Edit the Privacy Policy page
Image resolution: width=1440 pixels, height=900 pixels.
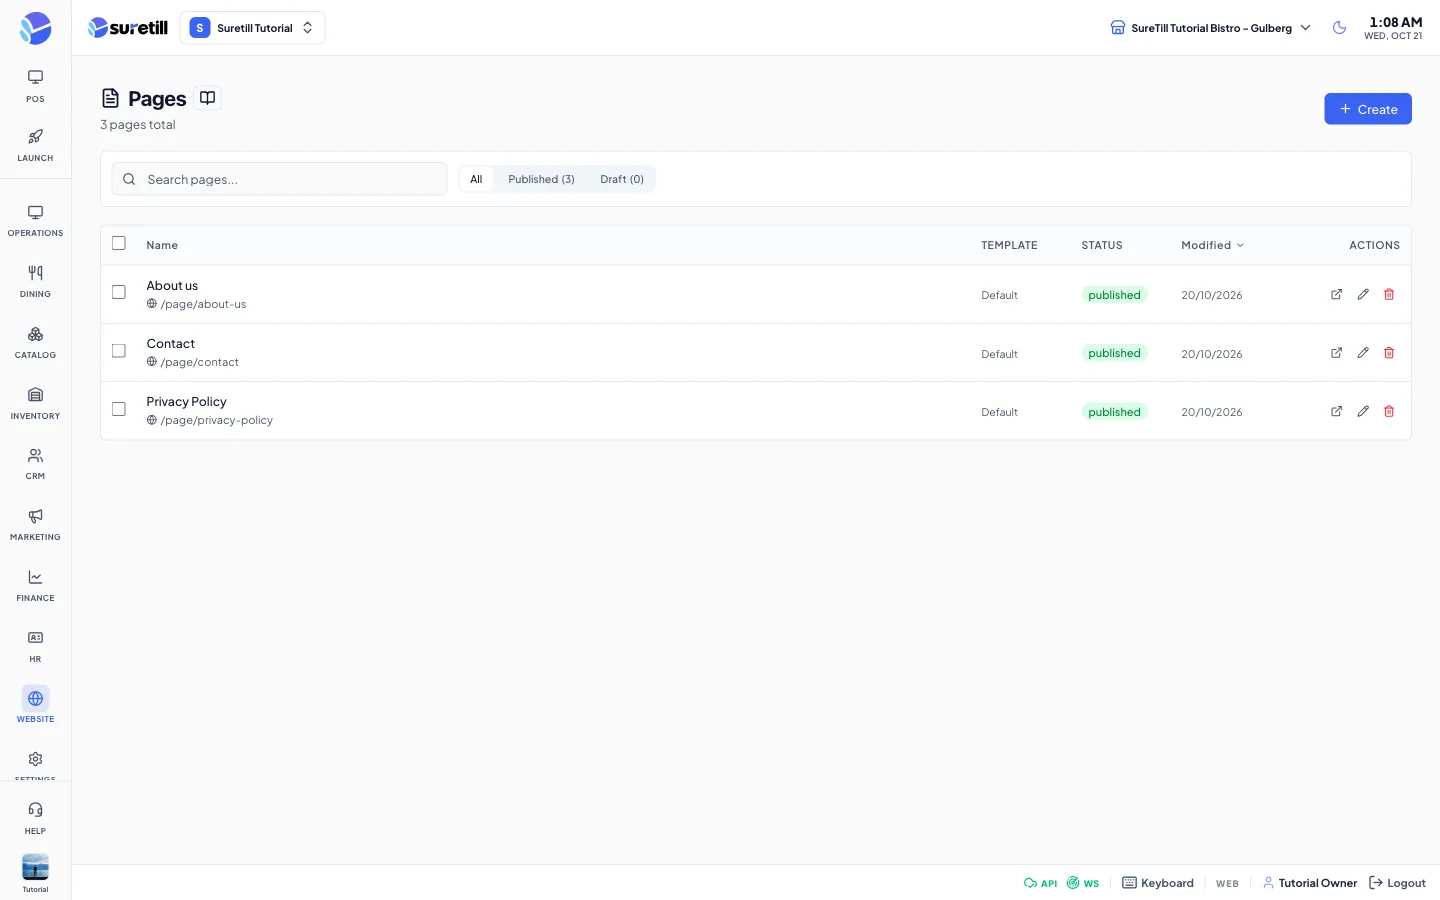1363,411
